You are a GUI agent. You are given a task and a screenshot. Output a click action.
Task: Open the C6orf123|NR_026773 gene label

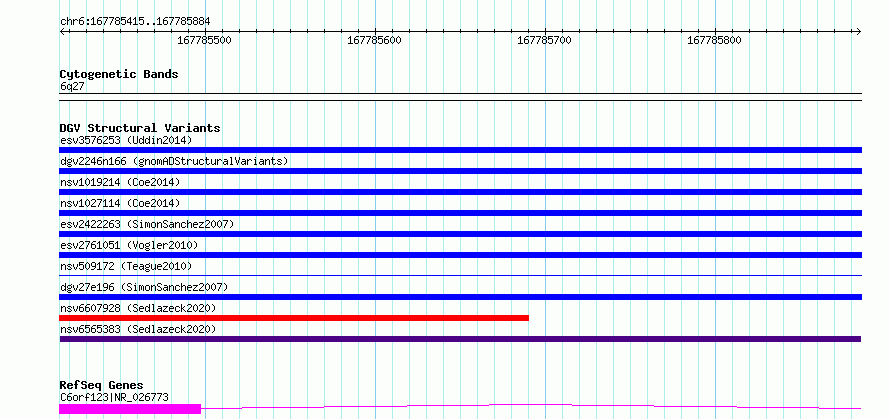click(114, 397)
